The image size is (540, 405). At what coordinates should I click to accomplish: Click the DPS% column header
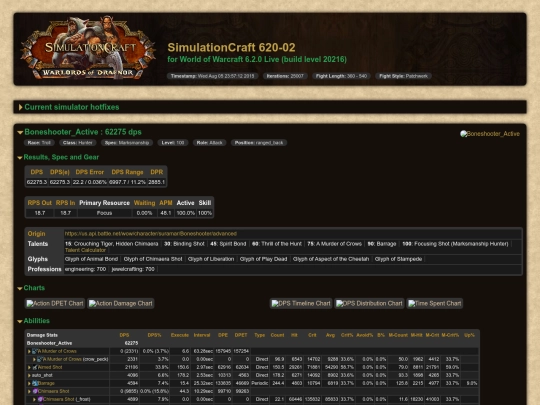(x=154, y=335)
